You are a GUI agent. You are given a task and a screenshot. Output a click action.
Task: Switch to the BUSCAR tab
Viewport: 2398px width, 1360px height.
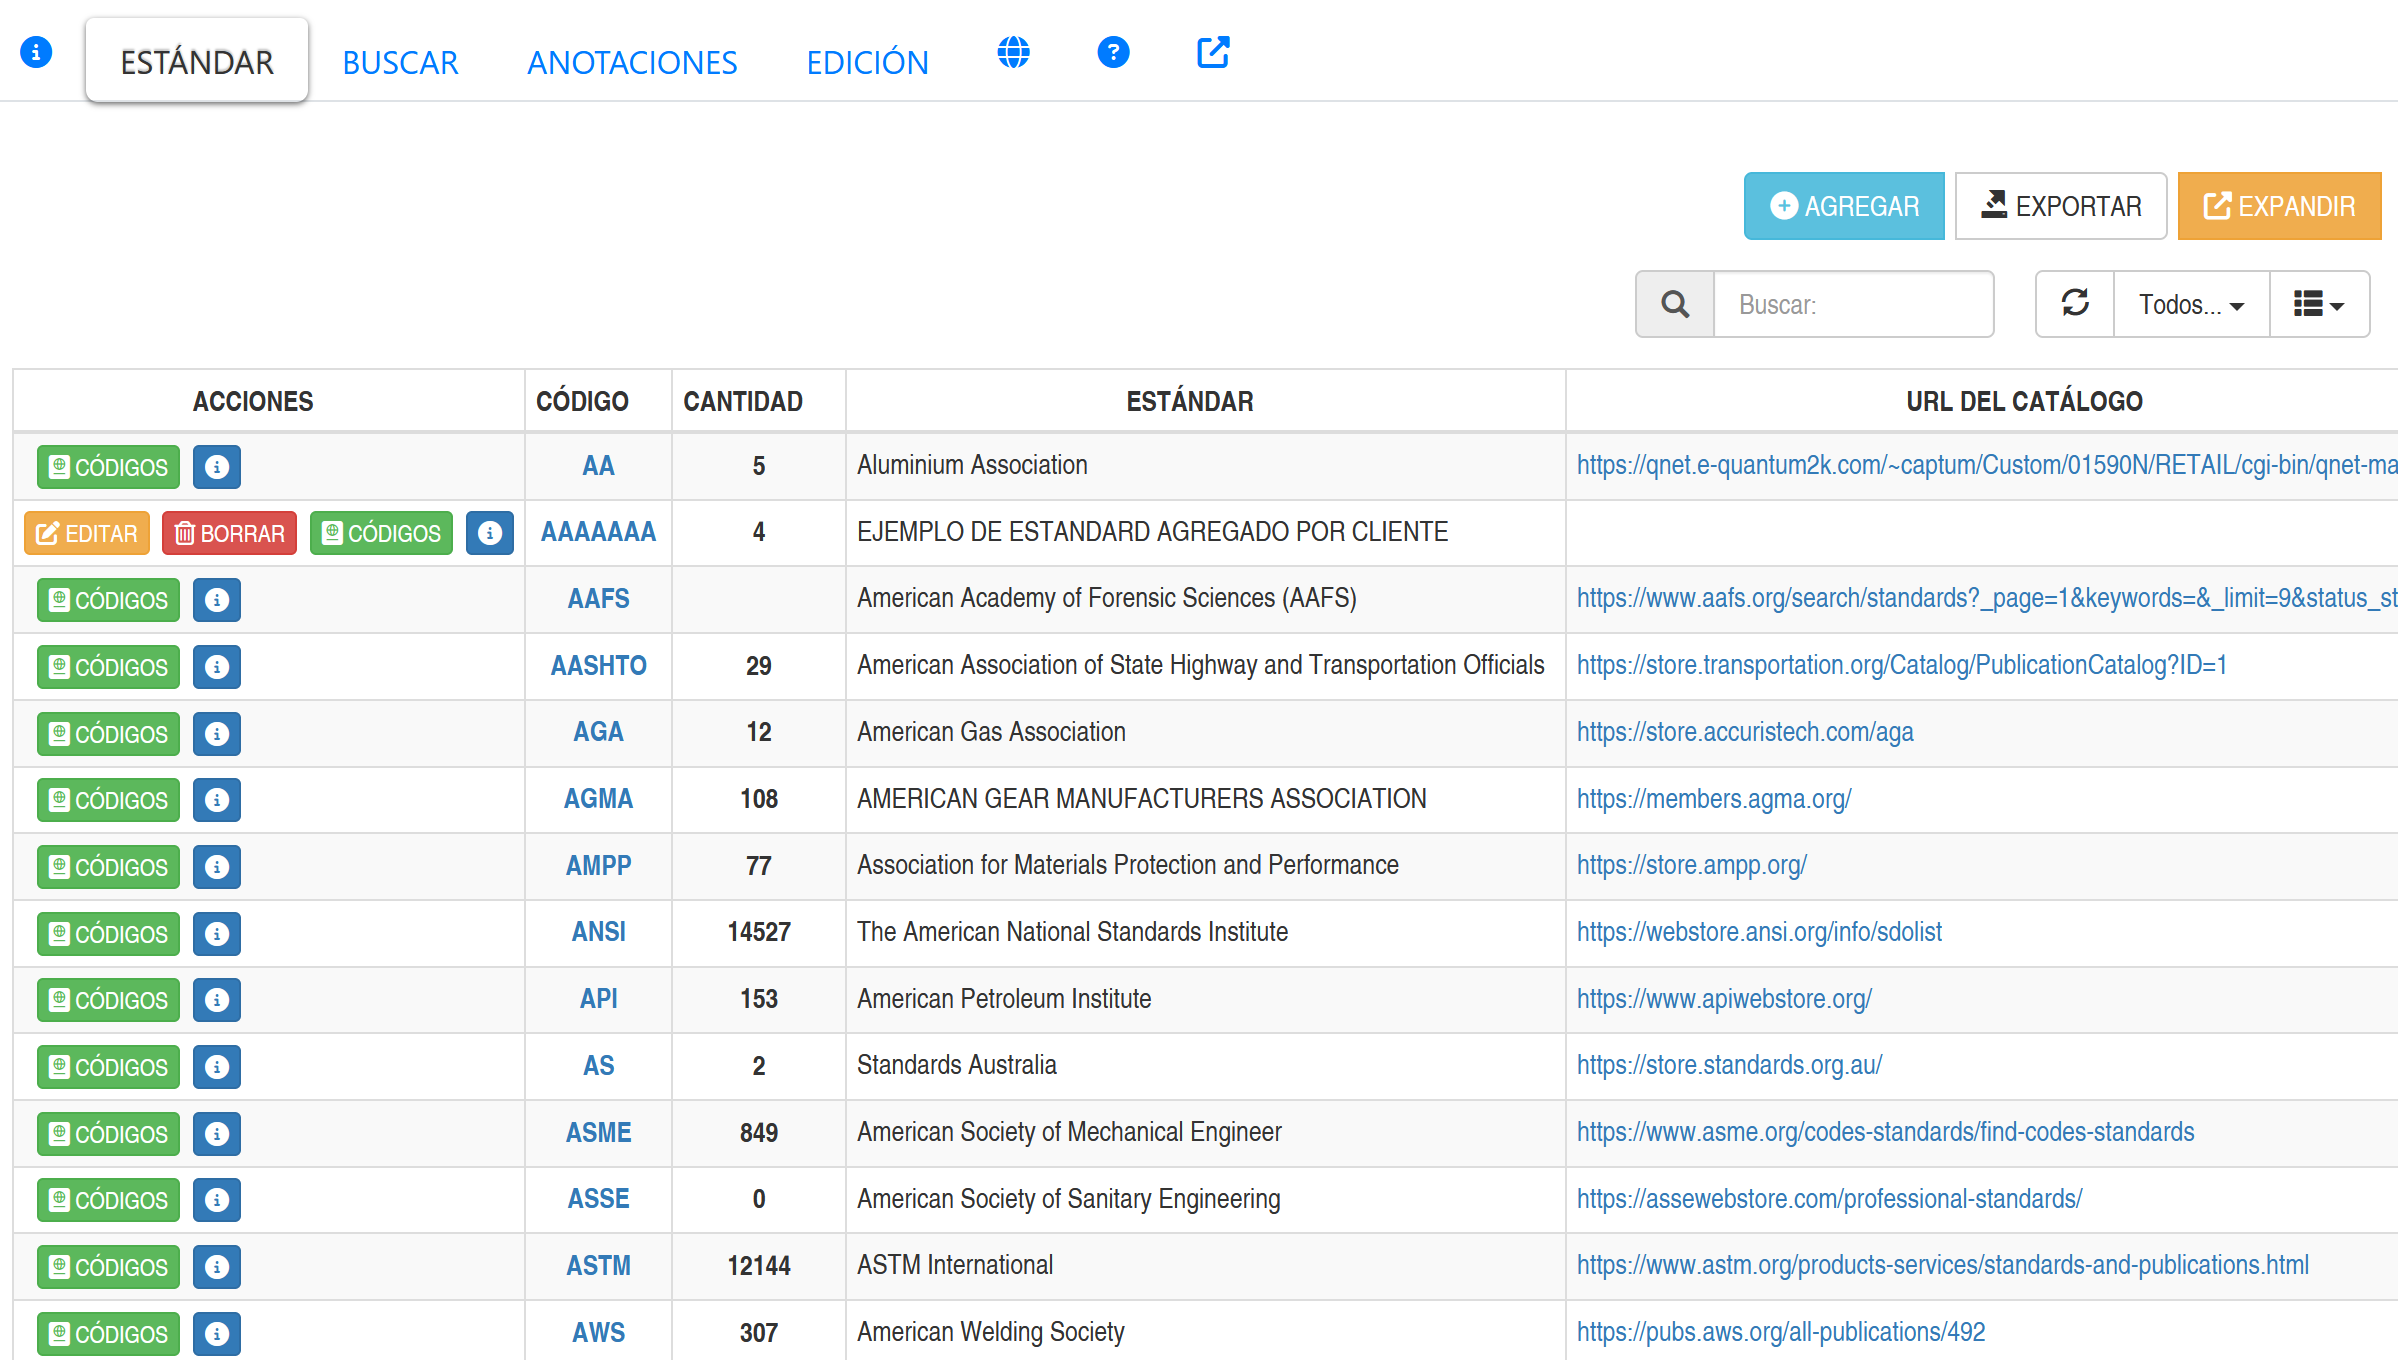click(x=400, y=62)
